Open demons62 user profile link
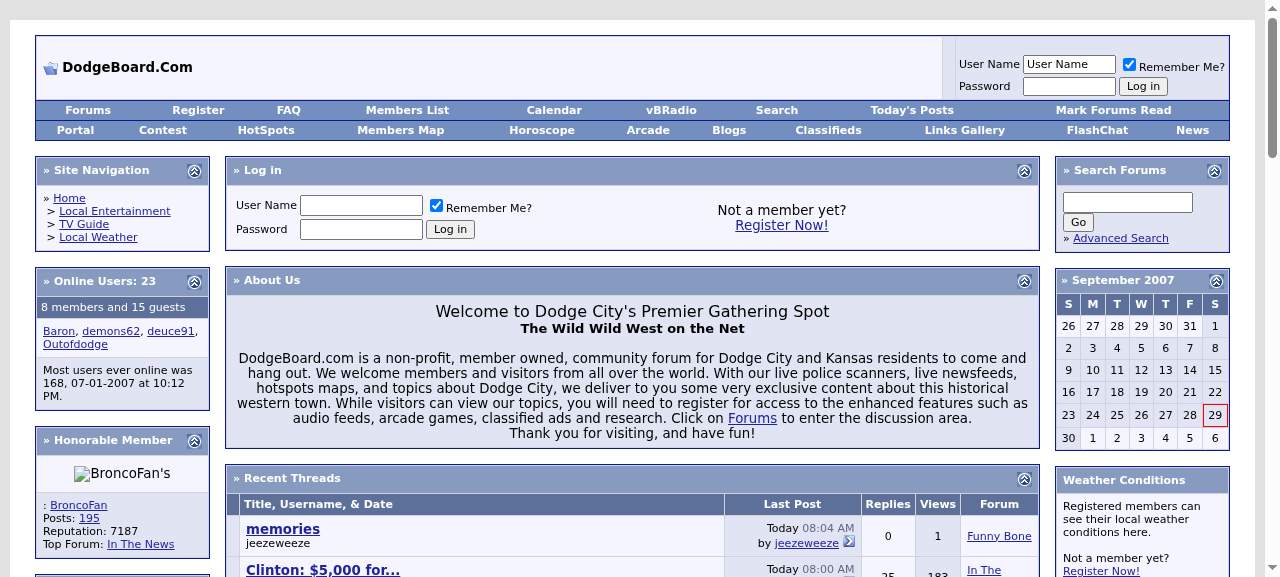Screen dimensions: 1280x577 click(111, 331)
